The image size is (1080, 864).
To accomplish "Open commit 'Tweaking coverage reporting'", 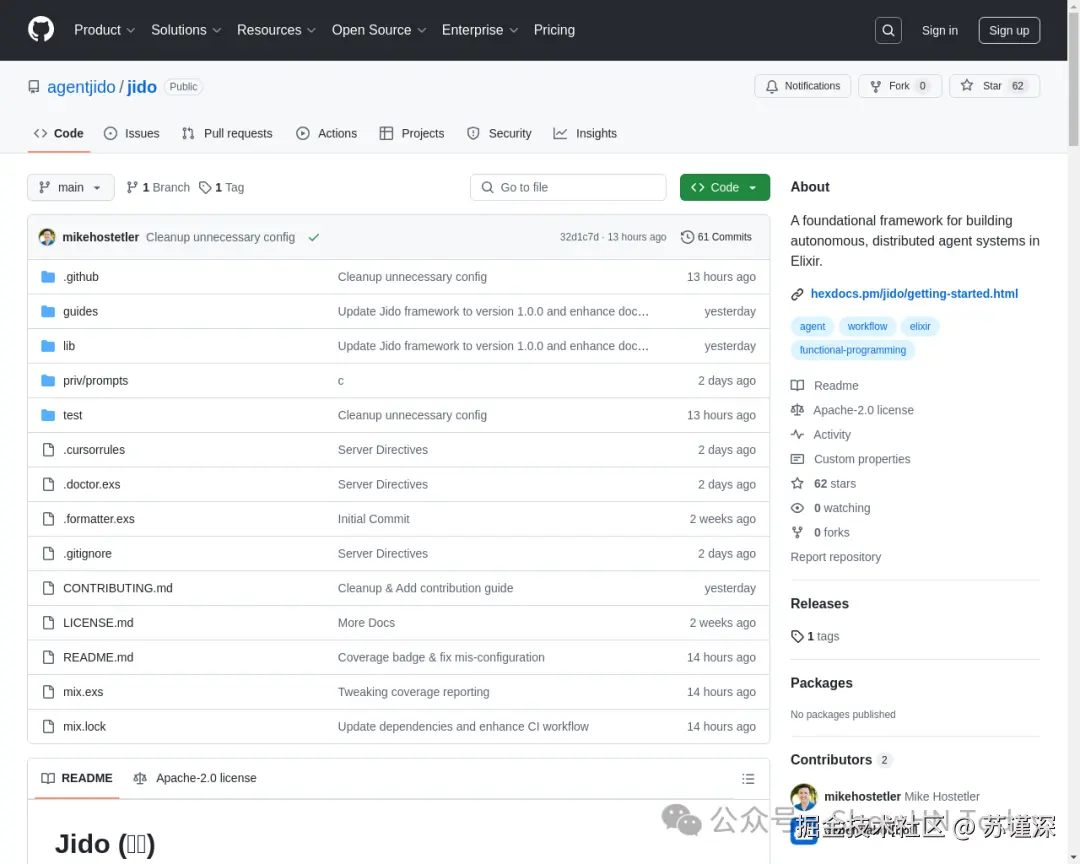I will 413,692.
